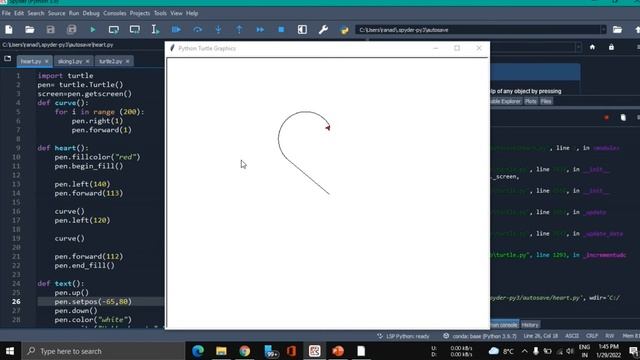Screen dimensions: 640x360
Task: Click the red interrupt kernel icon in console
Action: pyautogui.click(x=607, y=118)
